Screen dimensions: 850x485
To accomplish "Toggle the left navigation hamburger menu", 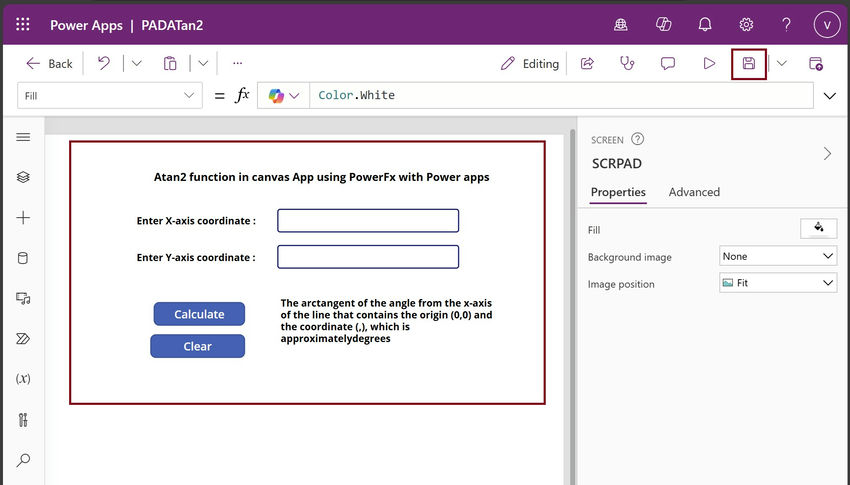I will [x=23, y=137].
